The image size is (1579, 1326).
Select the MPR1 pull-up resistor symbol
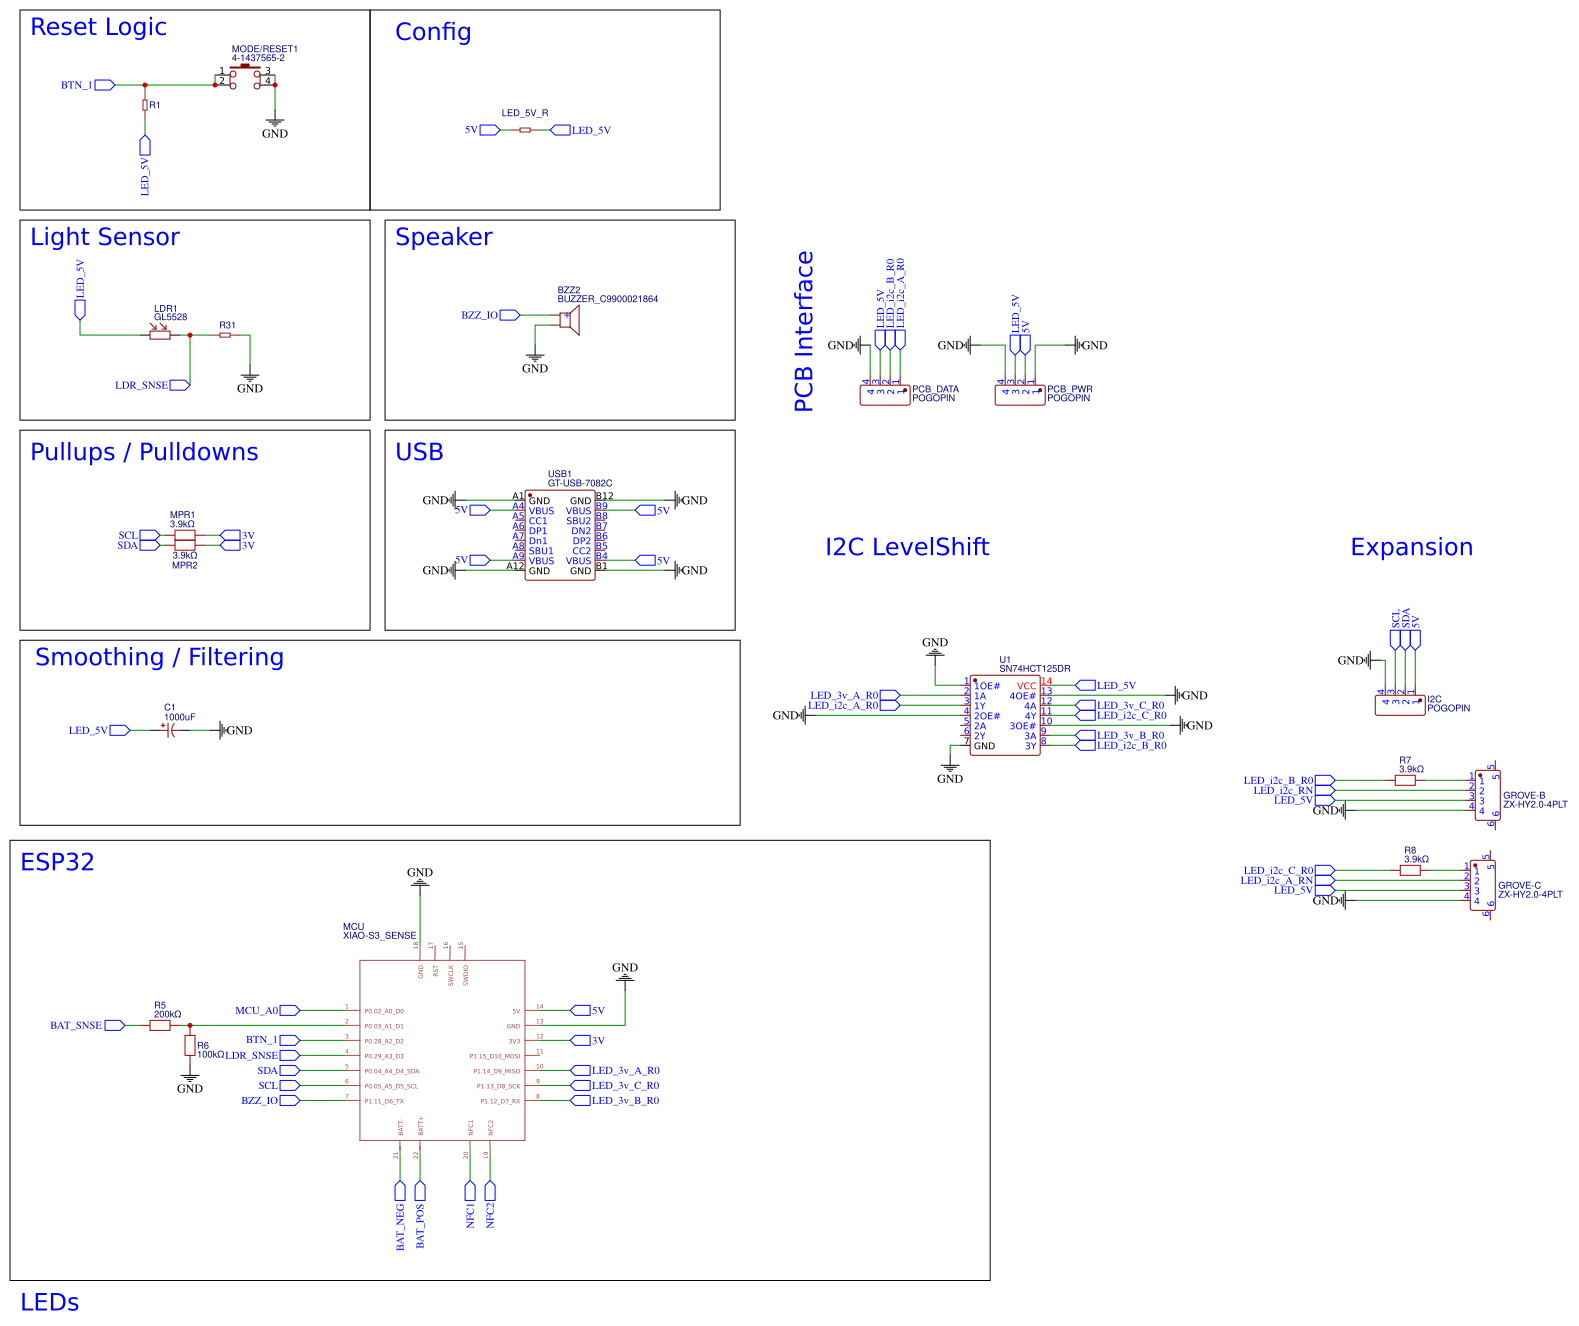184,535
